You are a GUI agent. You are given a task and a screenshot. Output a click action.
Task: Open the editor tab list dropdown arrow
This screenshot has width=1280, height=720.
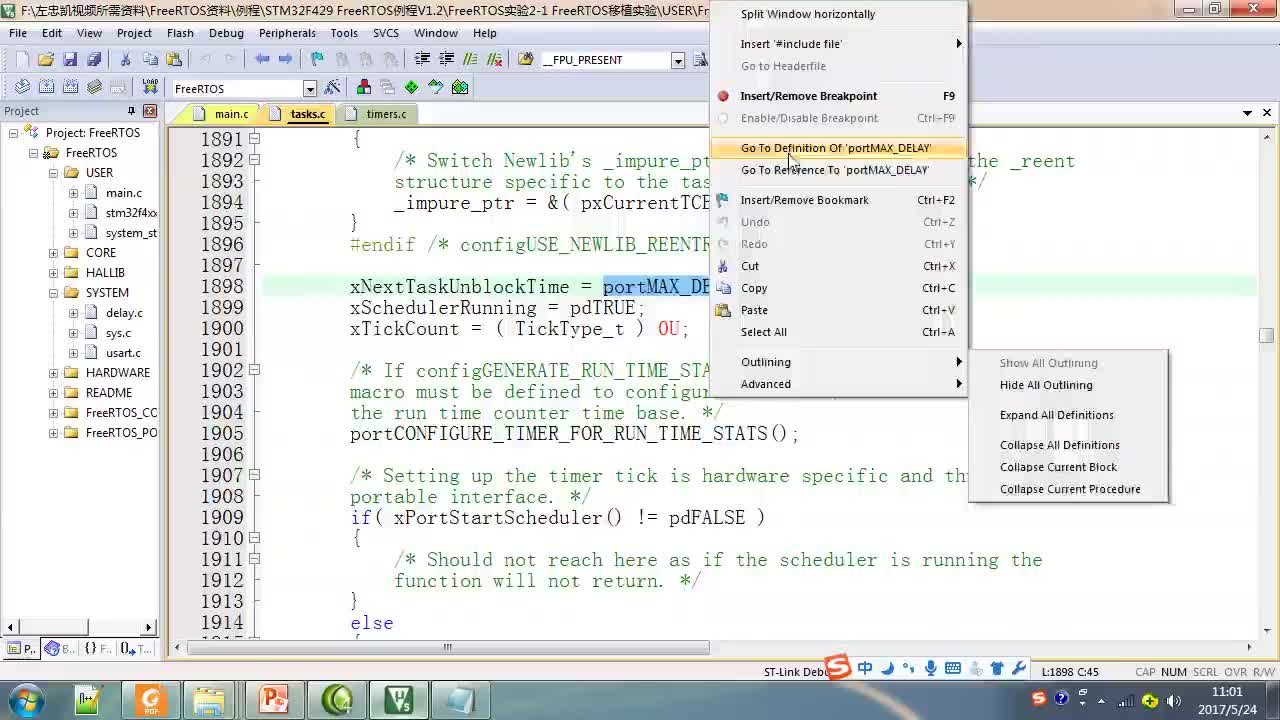click(x=1248, y=113)
